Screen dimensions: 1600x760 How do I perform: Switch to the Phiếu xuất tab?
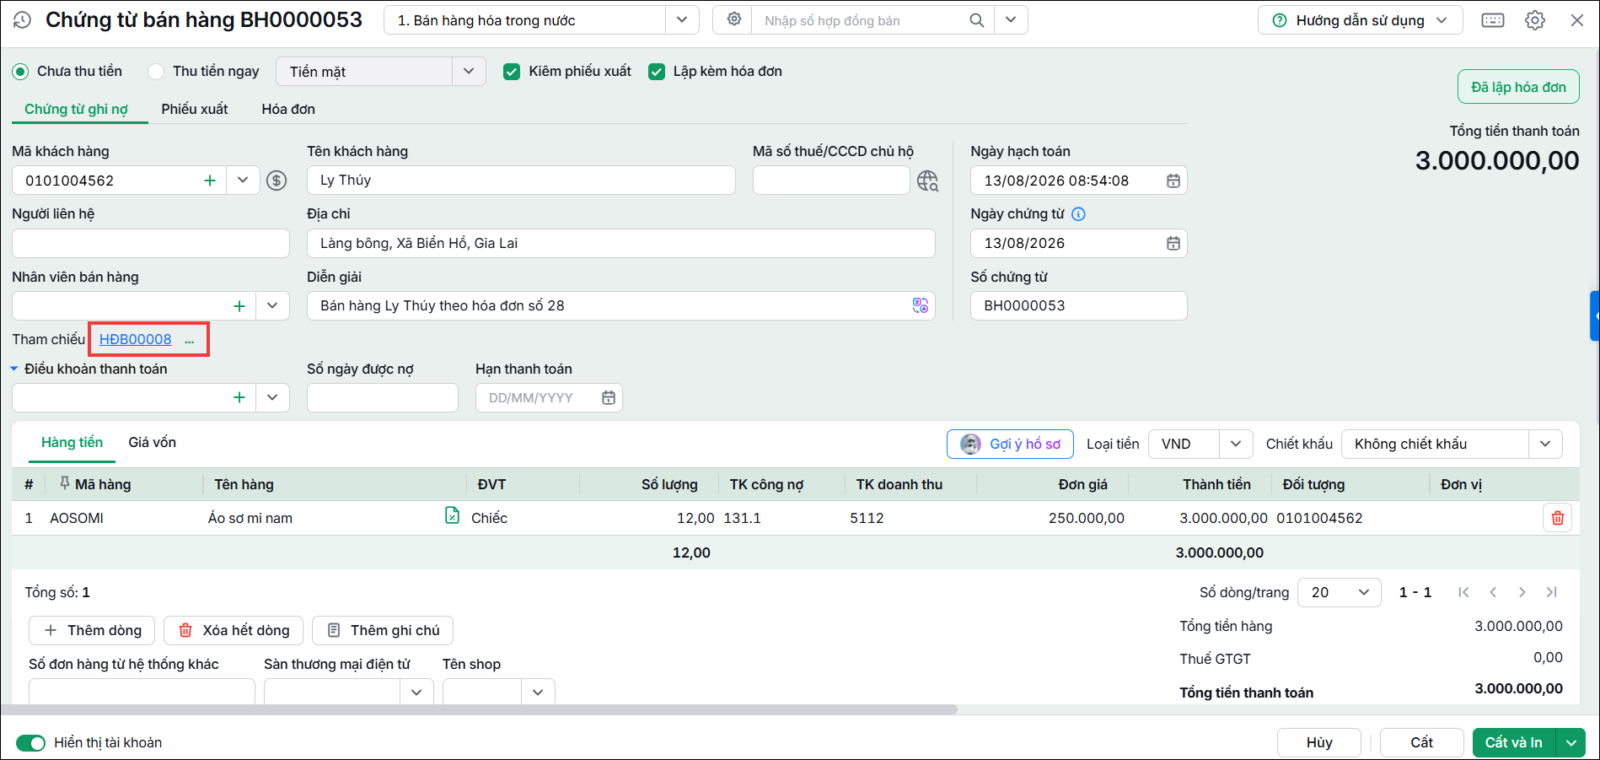click(194, 109)
